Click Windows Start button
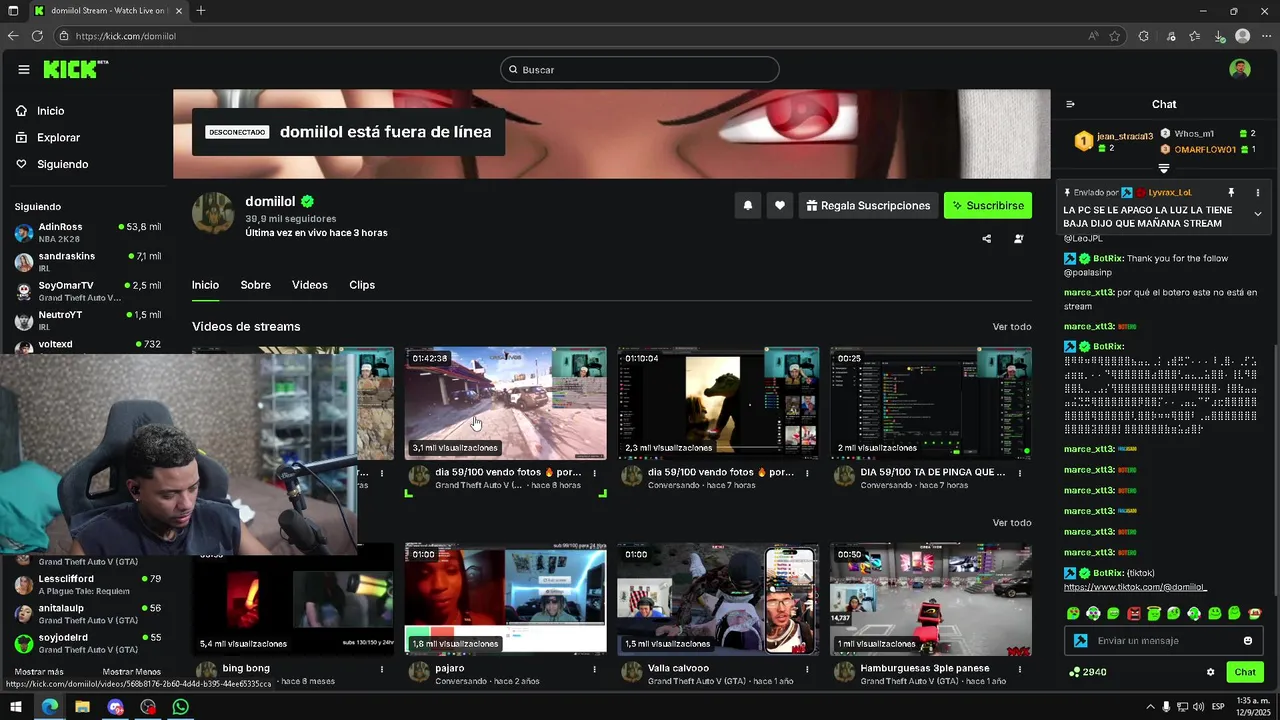The height and width of the screenshot is (720, 1280). [x=16, y=706]
